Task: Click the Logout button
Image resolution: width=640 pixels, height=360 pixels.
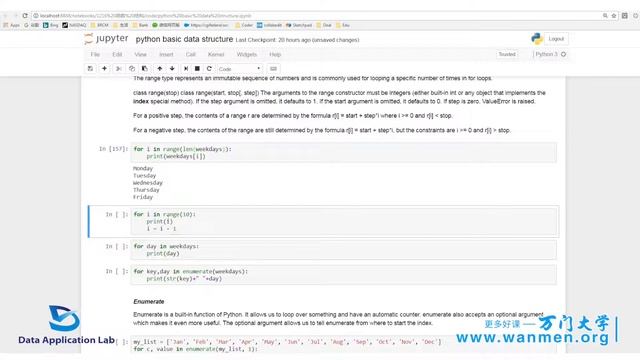Action: pos(556,39)
